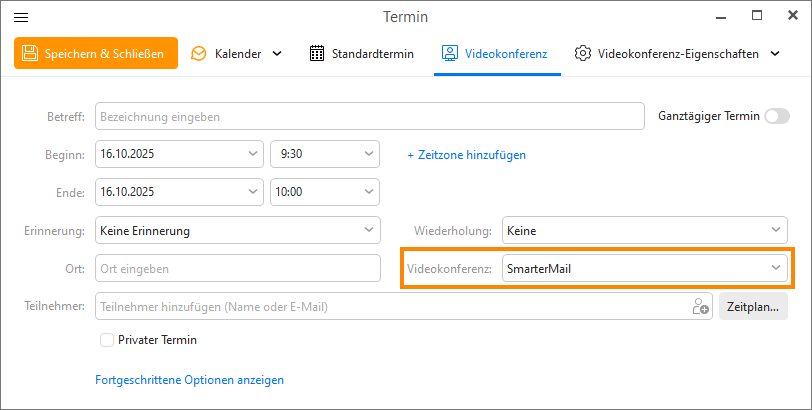Click the Videokonferenz-Eigenschaften gear icon
This screenshot has height=410, width=812.
coord(582,53)
